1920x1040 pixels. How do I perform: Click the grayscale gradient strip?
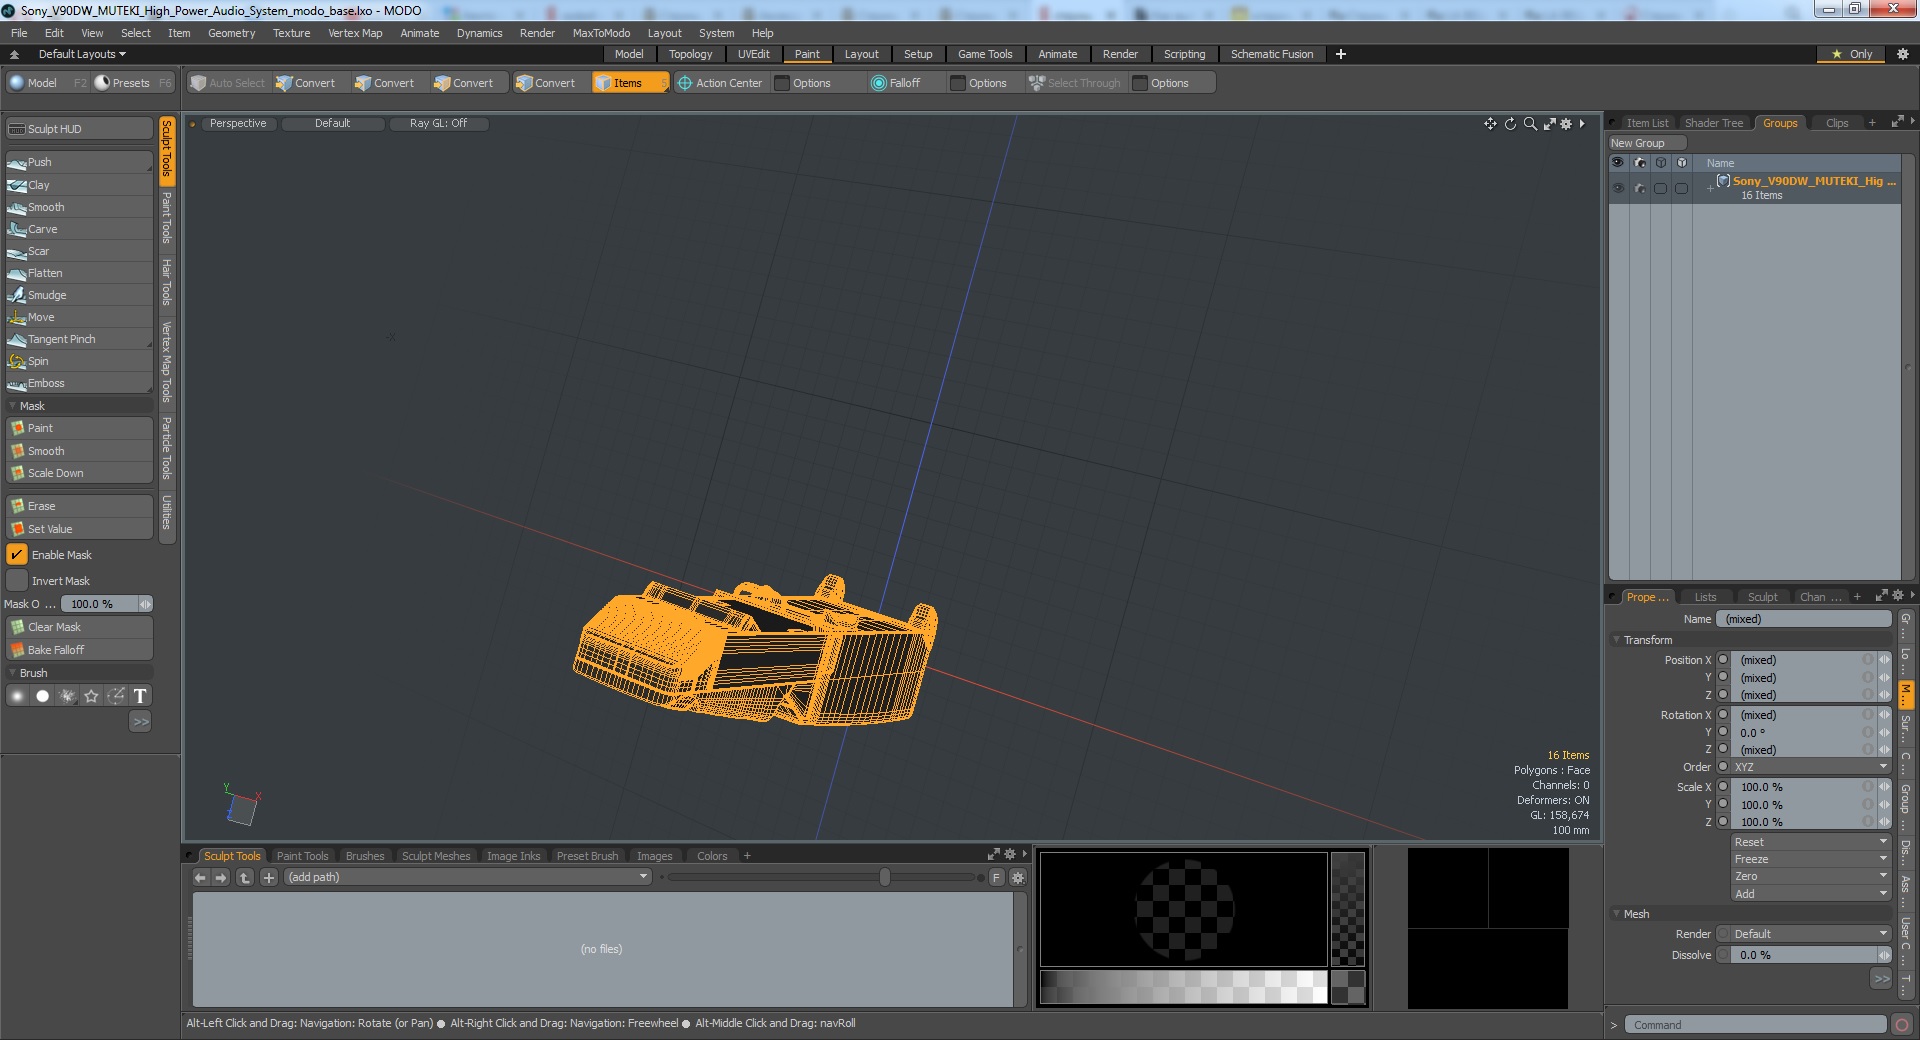click(x=1183, y=987)
